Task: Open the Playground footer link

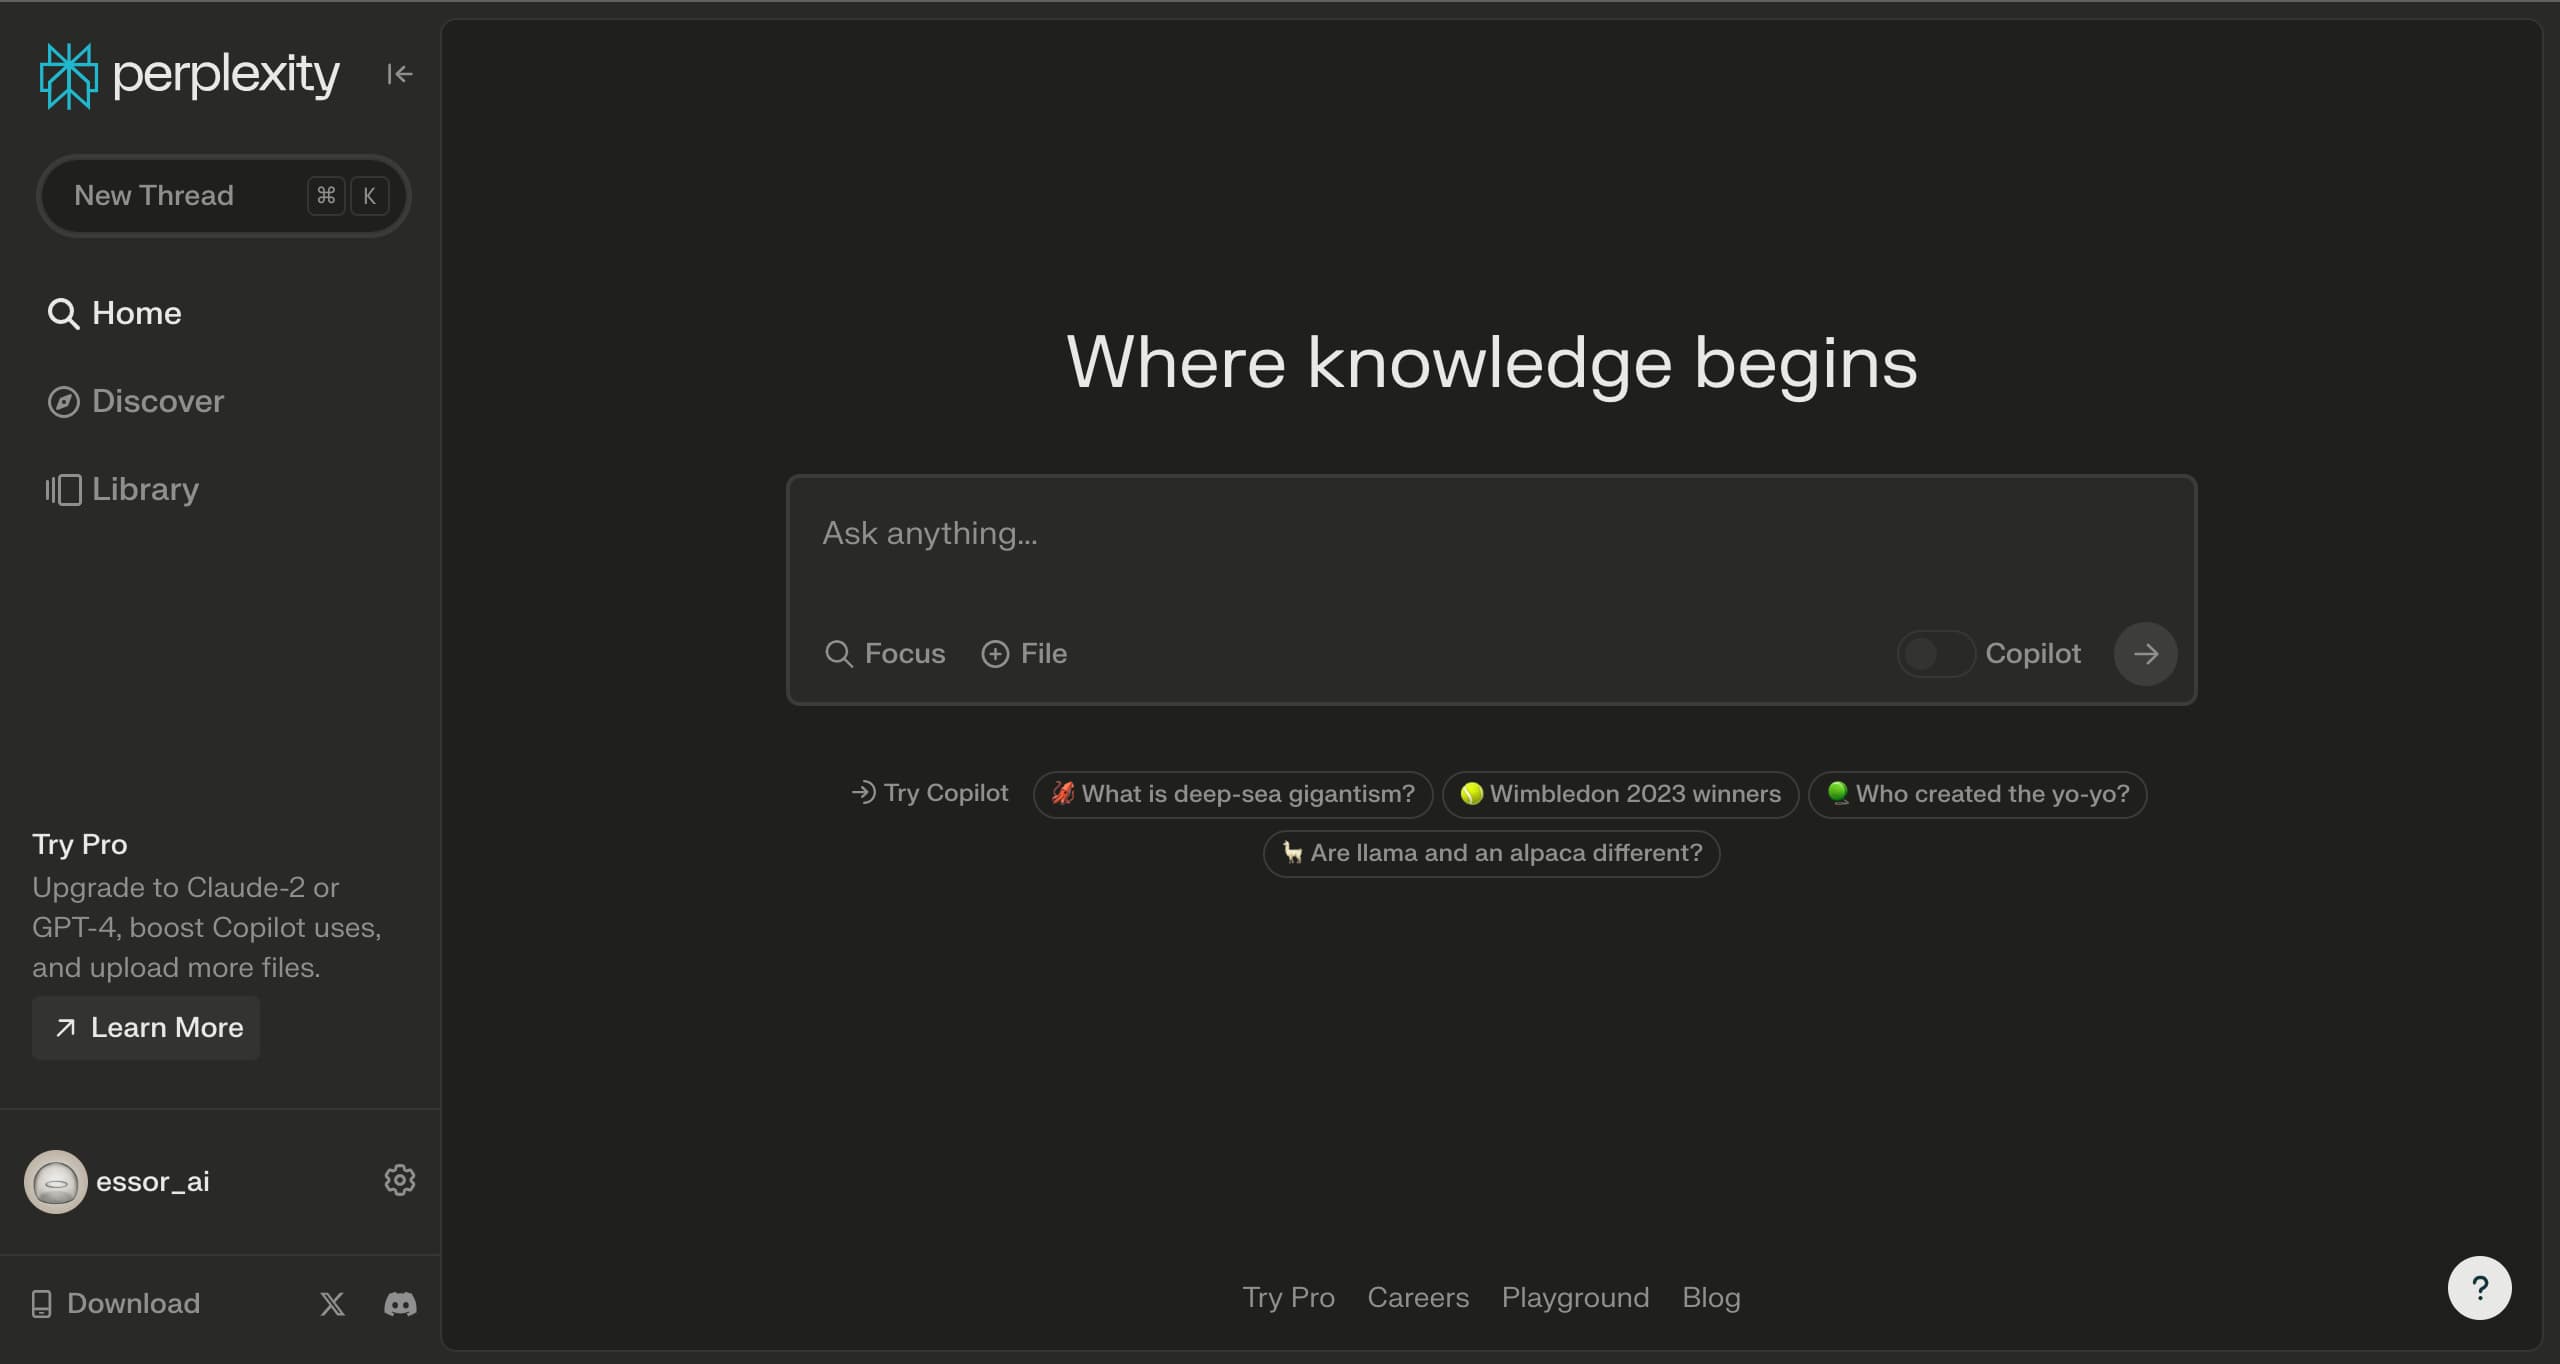Action: coord(1575,1297)
